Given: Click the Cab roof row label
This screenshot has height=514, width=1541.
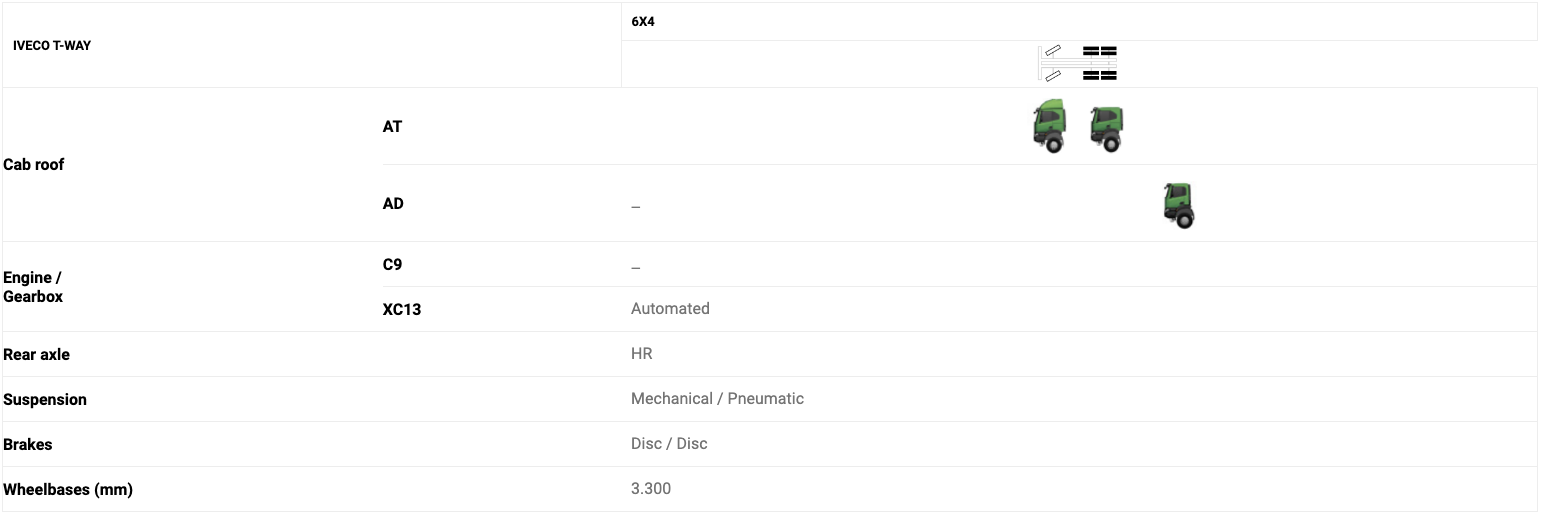Looking at the screenshot, I should coord(34,164).
